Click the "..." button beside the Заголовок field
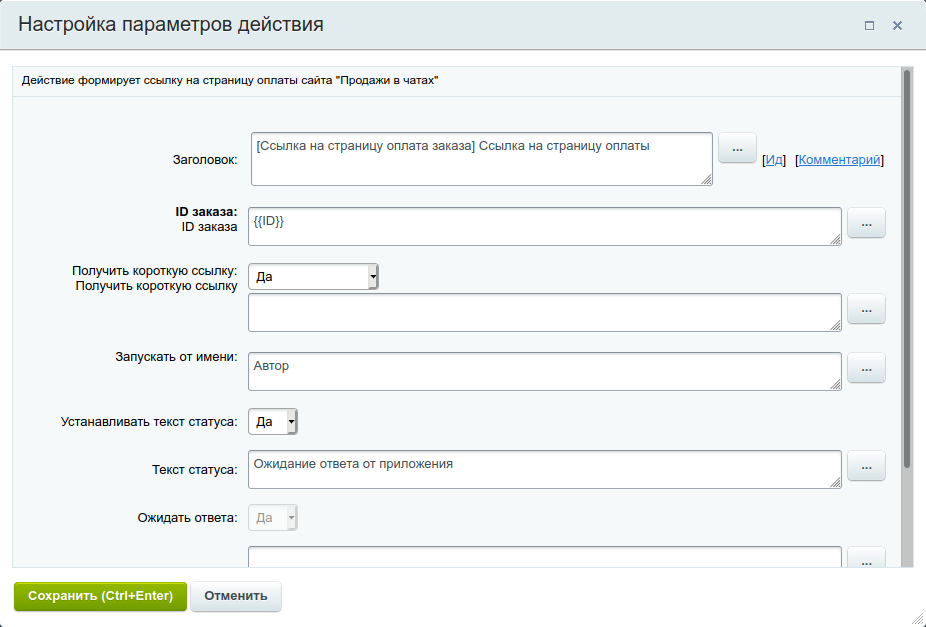The height and width of the screenshot is (627, 926). point(737,148)
